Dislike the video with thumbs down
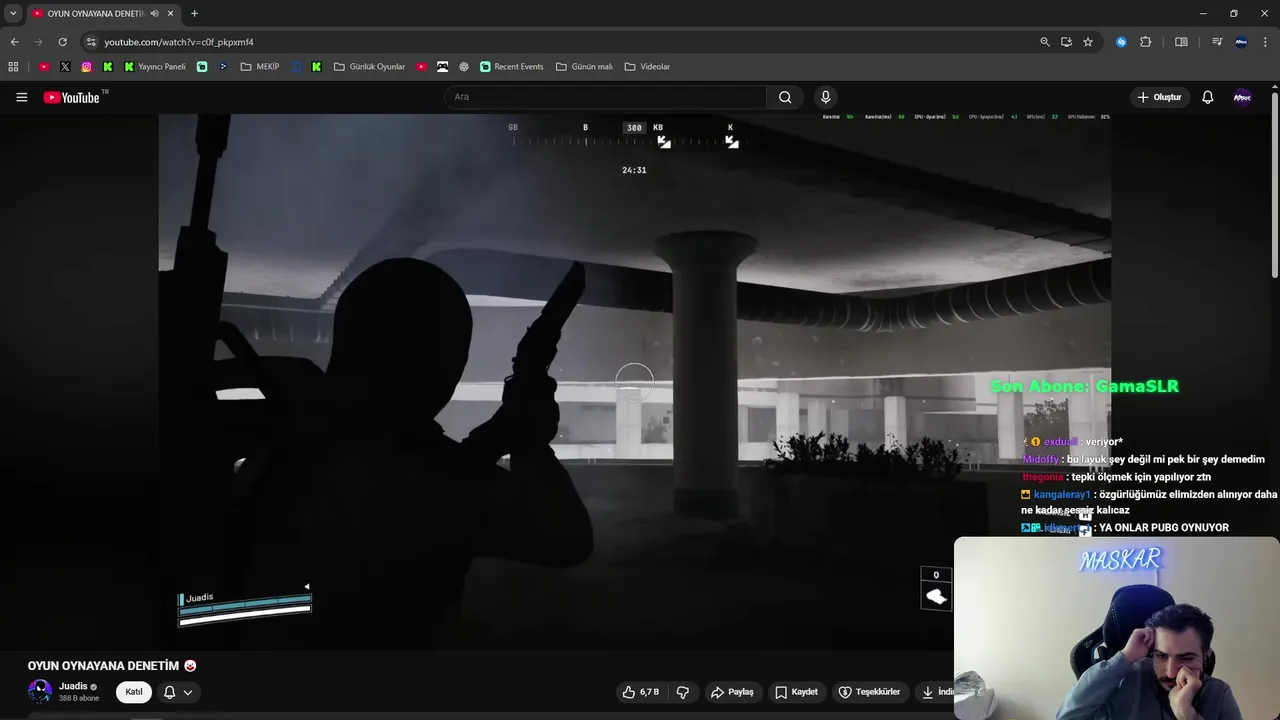1280x720 pixels. point(683,692)
